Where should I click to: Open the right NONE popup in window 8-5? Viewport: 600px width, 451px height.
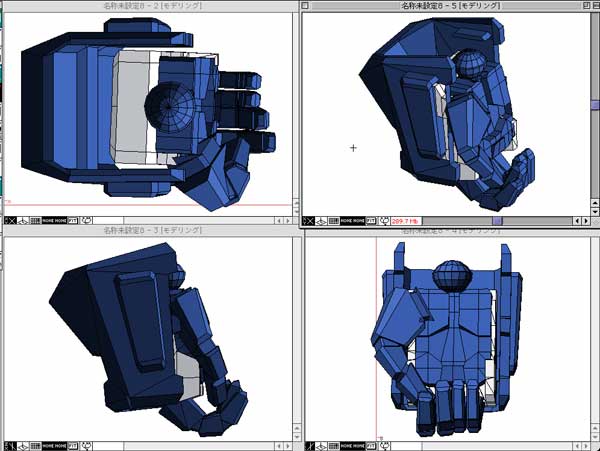[x=359, y=221]
